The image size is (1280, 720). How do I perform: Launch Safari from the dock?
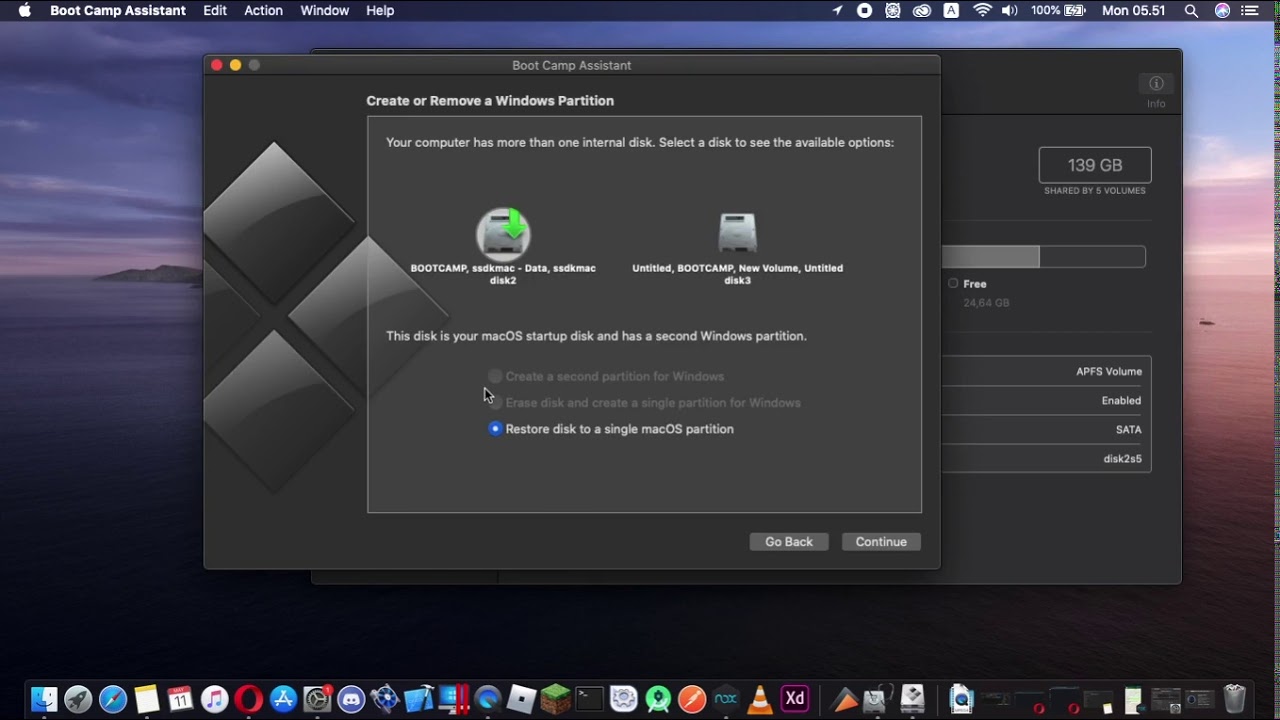tap(113, 698)
